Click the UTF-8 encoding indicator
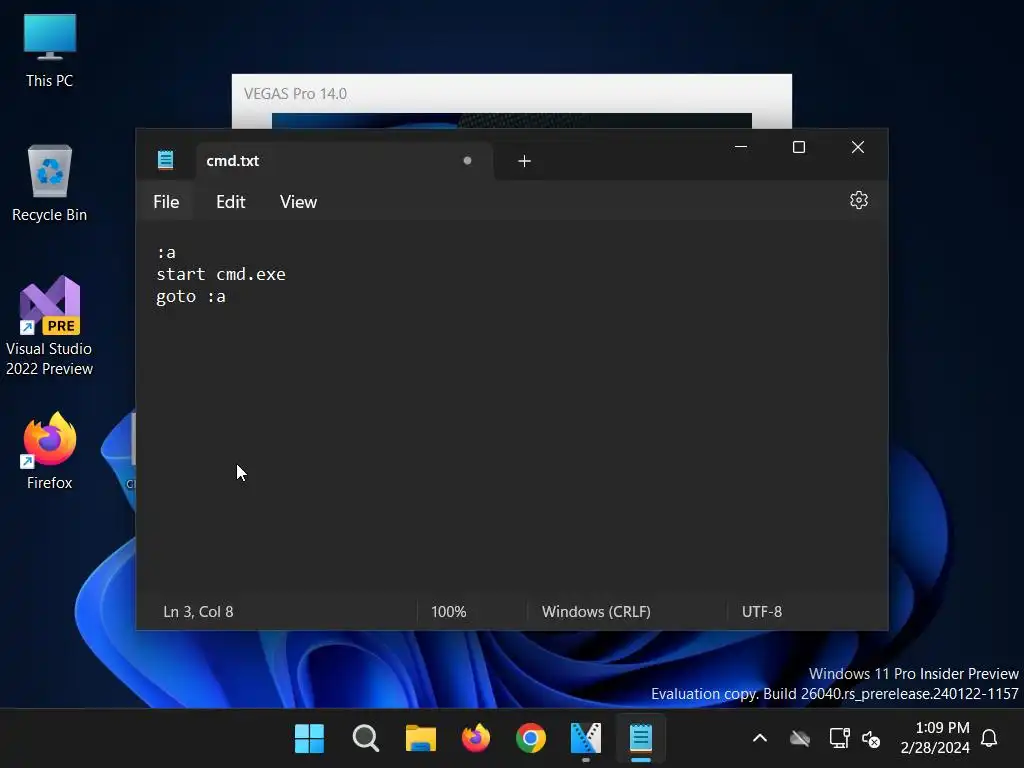The height and width of the screenshot is (768, 1024). point(761,612)
